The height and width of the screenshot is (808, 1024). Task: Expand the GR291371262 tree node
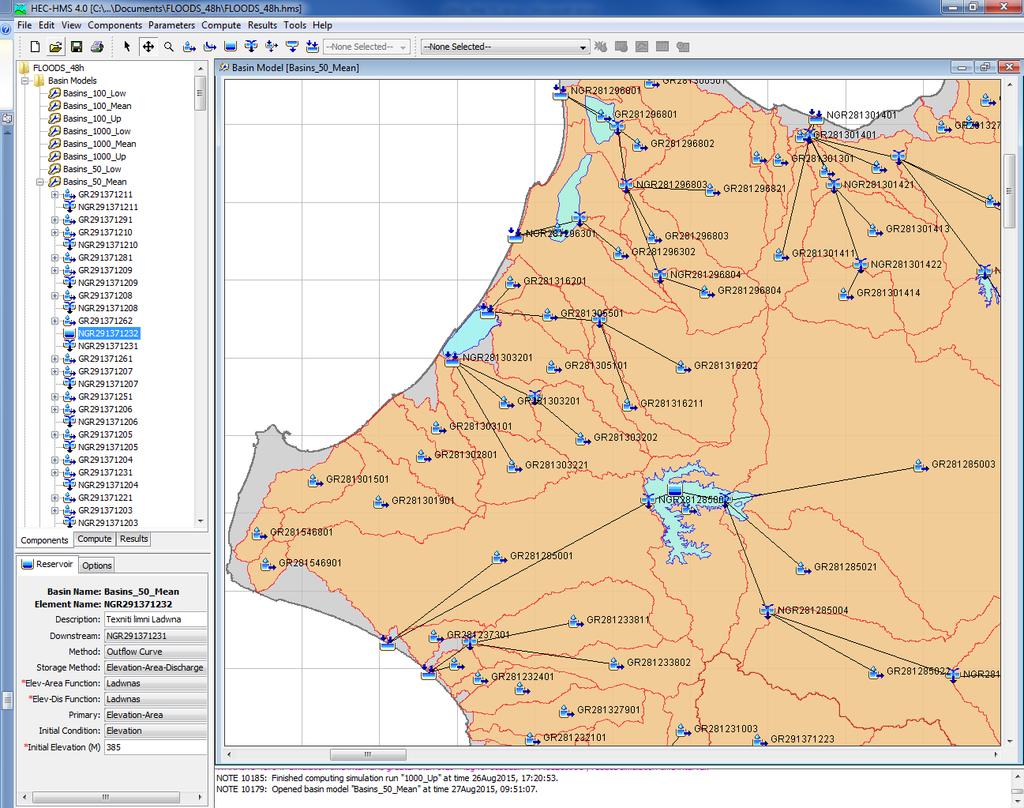click(x=55, y=321)
